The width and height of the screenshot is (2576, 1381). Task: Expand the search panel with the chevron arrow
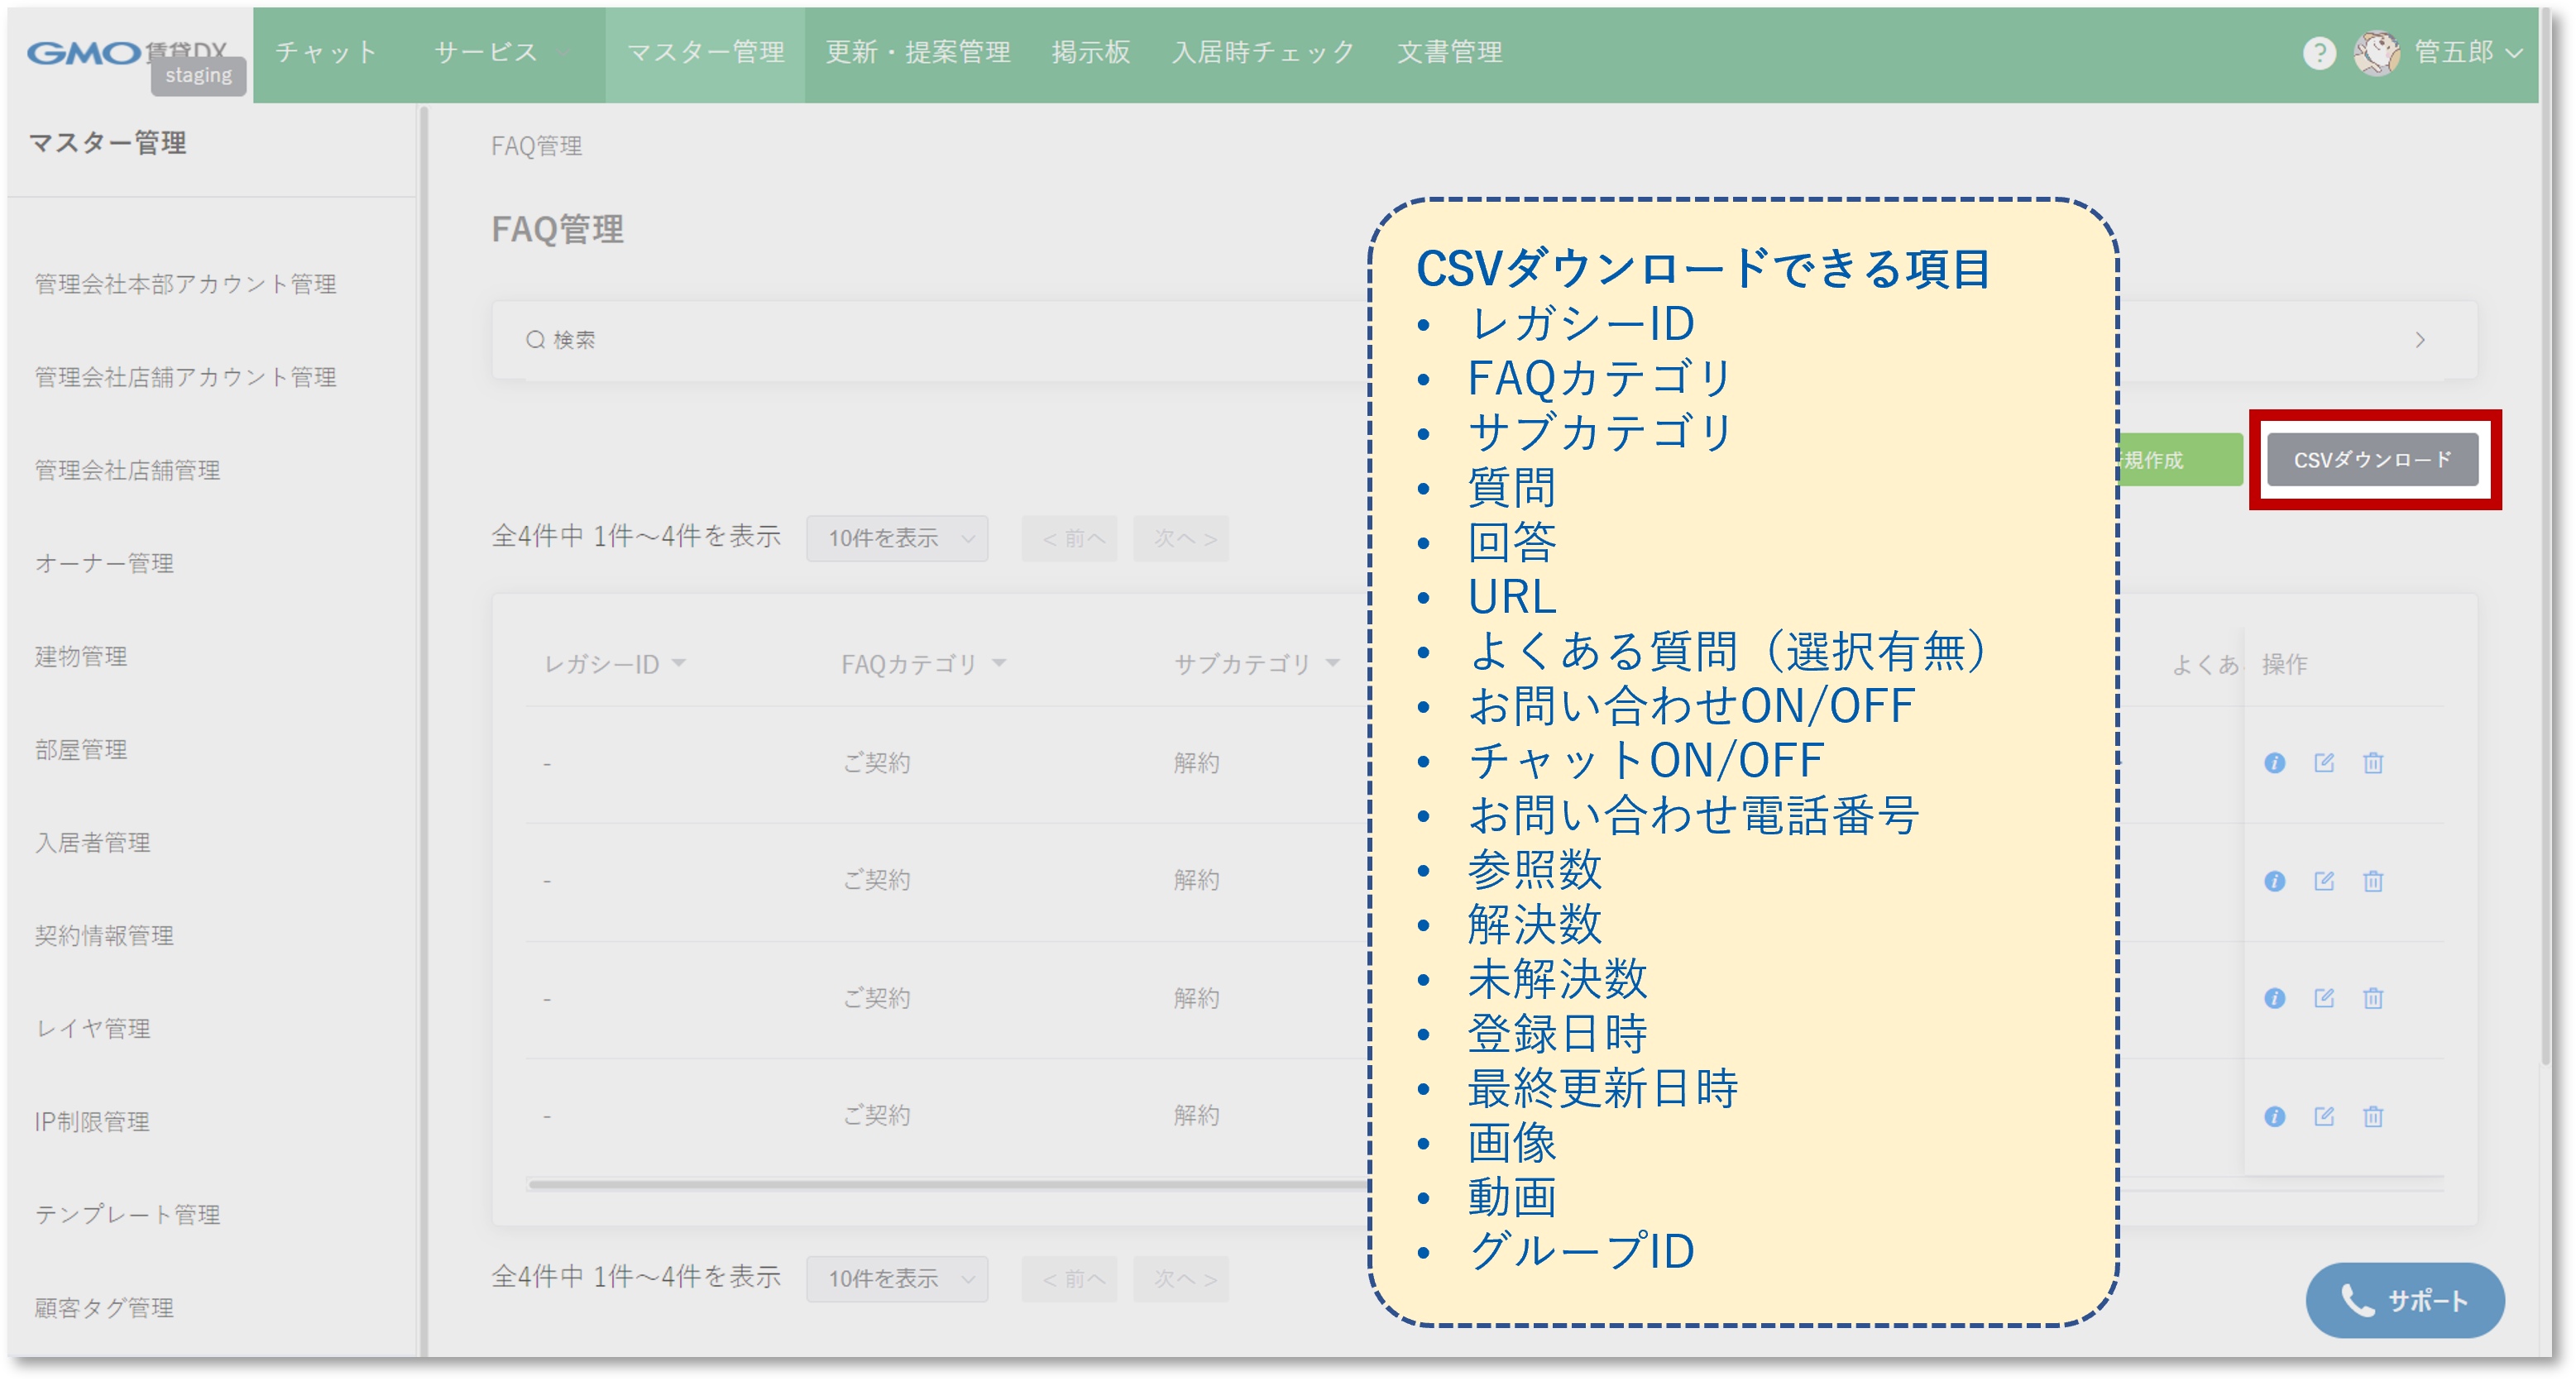[x=2420, y=339]
